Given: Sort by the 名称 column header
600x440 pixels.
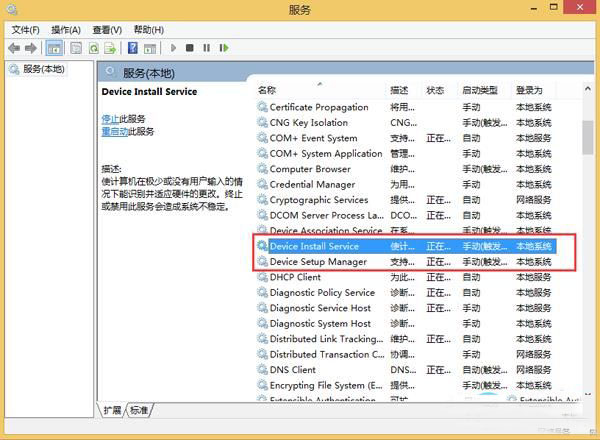Looking at the screenshot, I should [268, 90].
